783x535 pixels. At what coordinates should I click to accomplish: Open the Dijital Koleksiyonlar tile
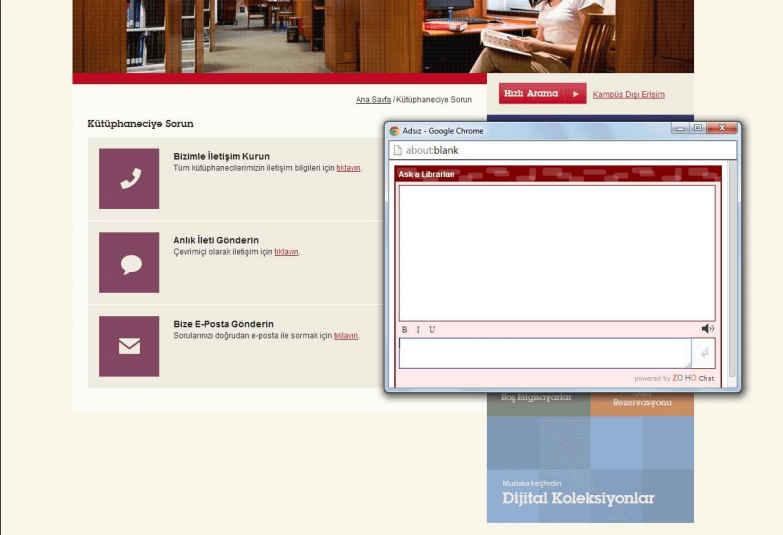(590, 470)
